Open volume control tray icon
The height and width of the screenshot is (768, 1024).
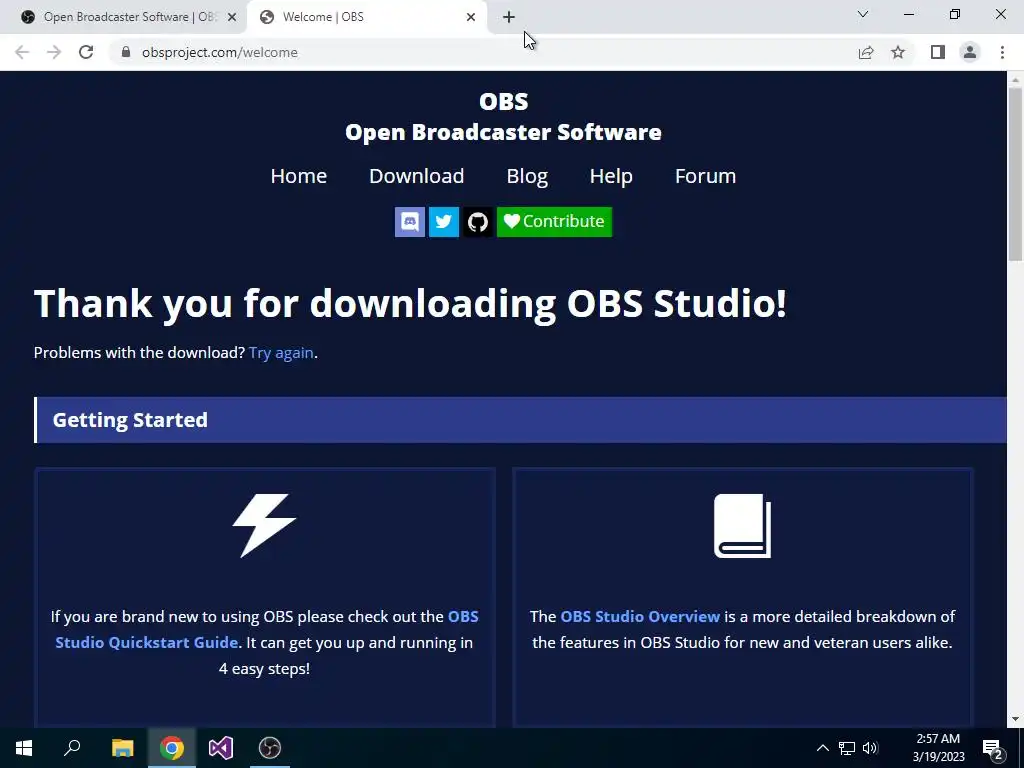pyautogui.click(x=870, y=748)
